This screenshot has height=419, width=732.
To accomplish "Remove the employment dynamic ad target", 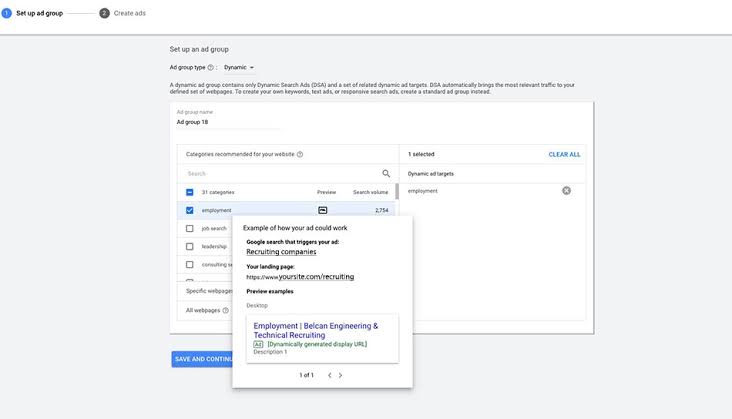I will coord(566,190).
